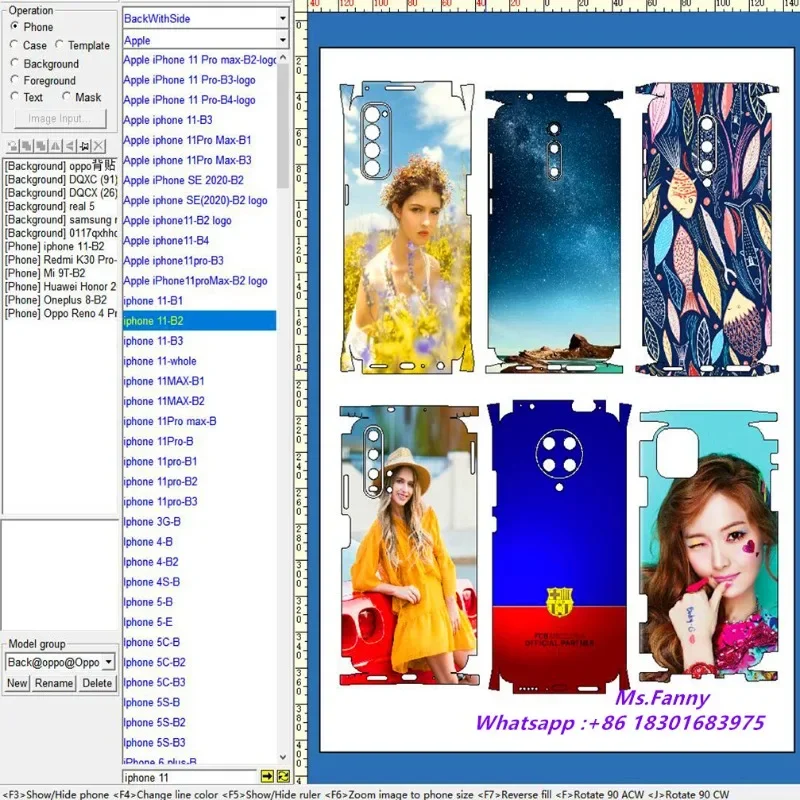This screenshot has height=800, width=800.
Task: Click the X delete layer icon
Action: pos(99,146)
